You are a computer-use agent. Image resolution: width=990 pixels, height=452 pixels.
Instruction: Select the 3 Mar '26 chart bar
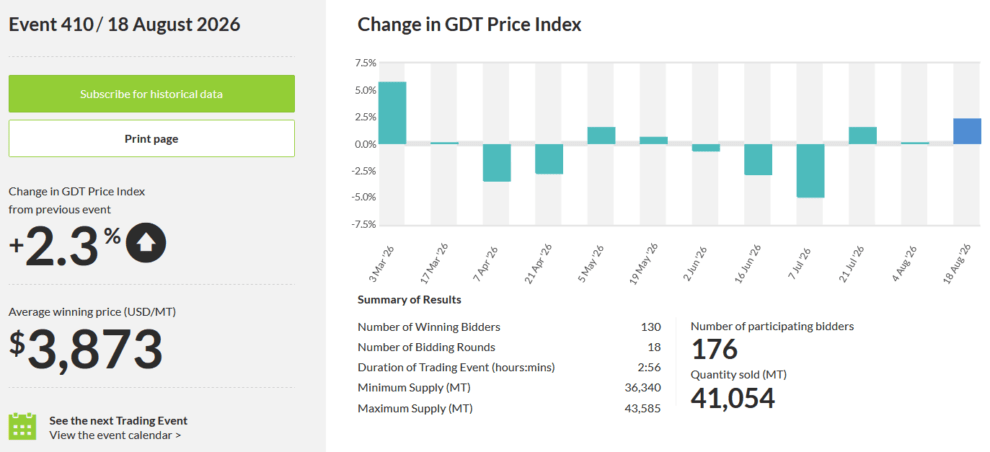[392, 113]
